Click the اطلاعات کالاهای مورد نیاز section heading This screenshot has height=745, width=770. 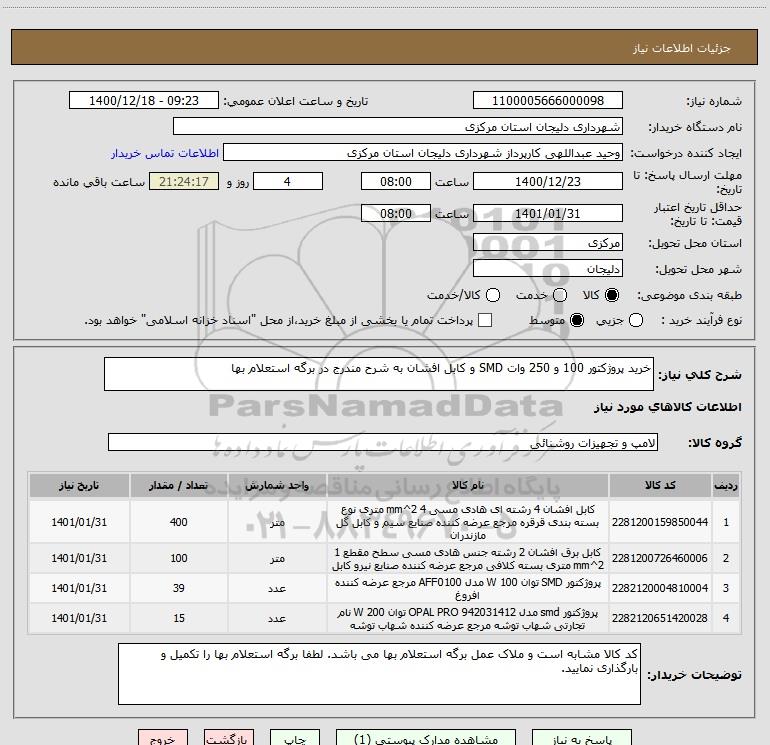[x=668, y=407]
